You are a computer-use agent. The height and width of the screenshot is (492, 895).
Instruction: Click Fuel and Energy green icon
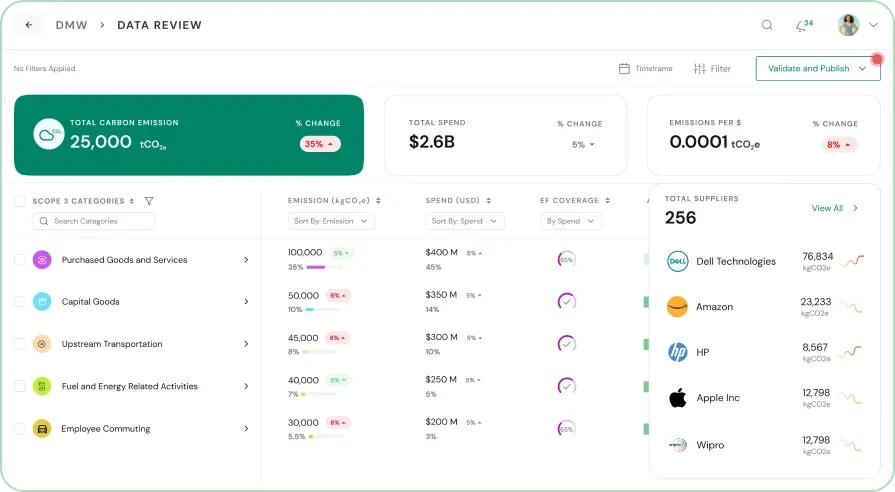tap(42, 386)
